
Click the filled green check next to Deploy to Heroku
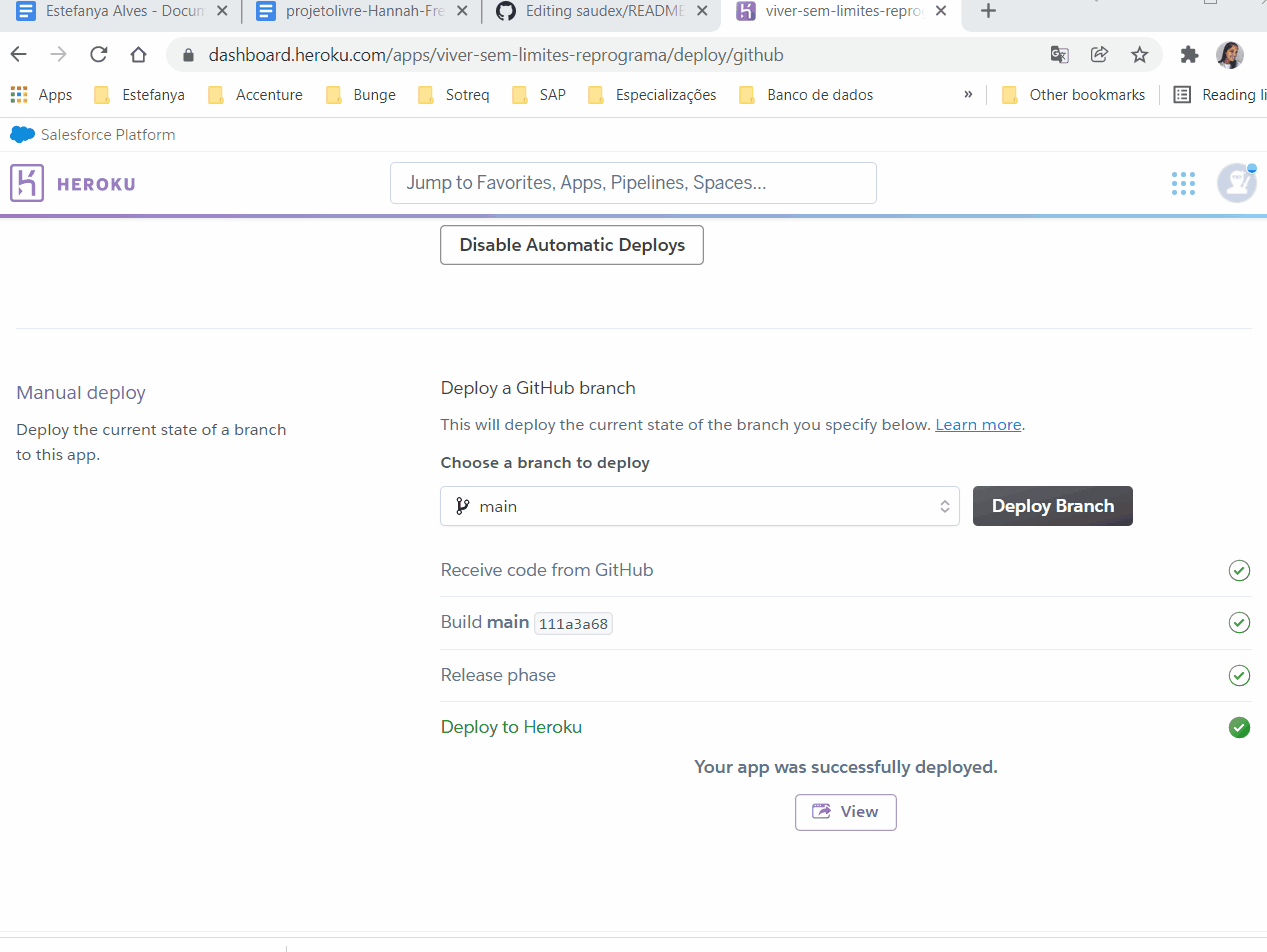click(1239, 728)
